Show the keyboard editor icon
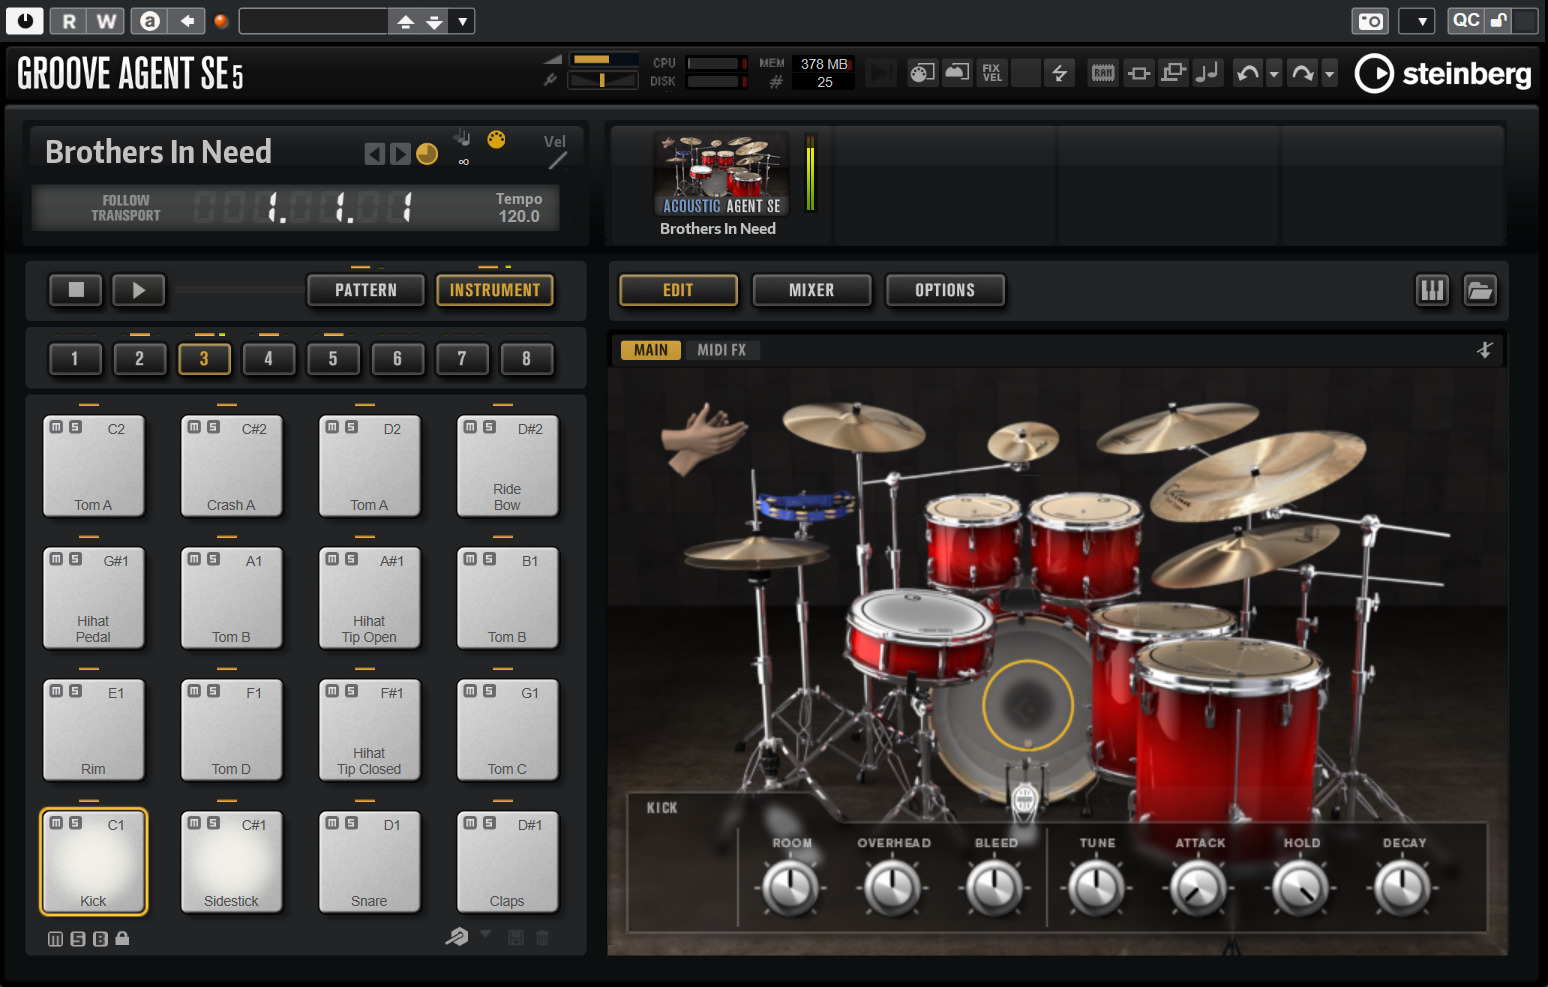The height and width of the screenshot is (987, 1548). [x=1433, y=291]
